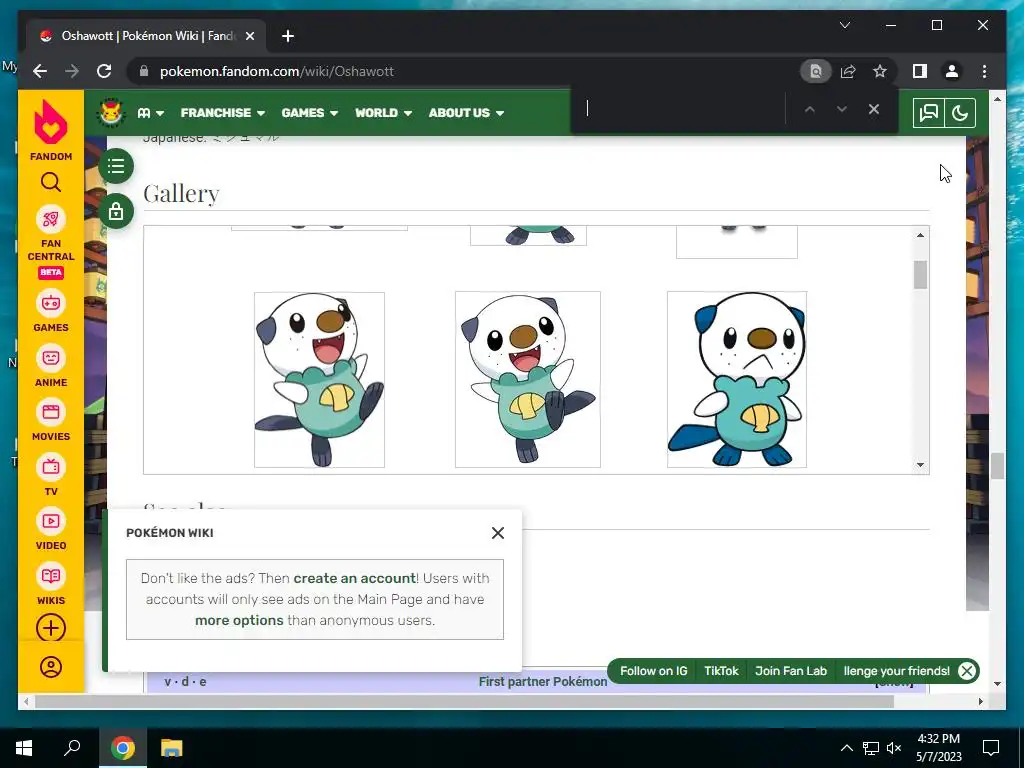Open TV section in Fandom sidebar
The image size is (1024, 768).
(x=51, y=475)
